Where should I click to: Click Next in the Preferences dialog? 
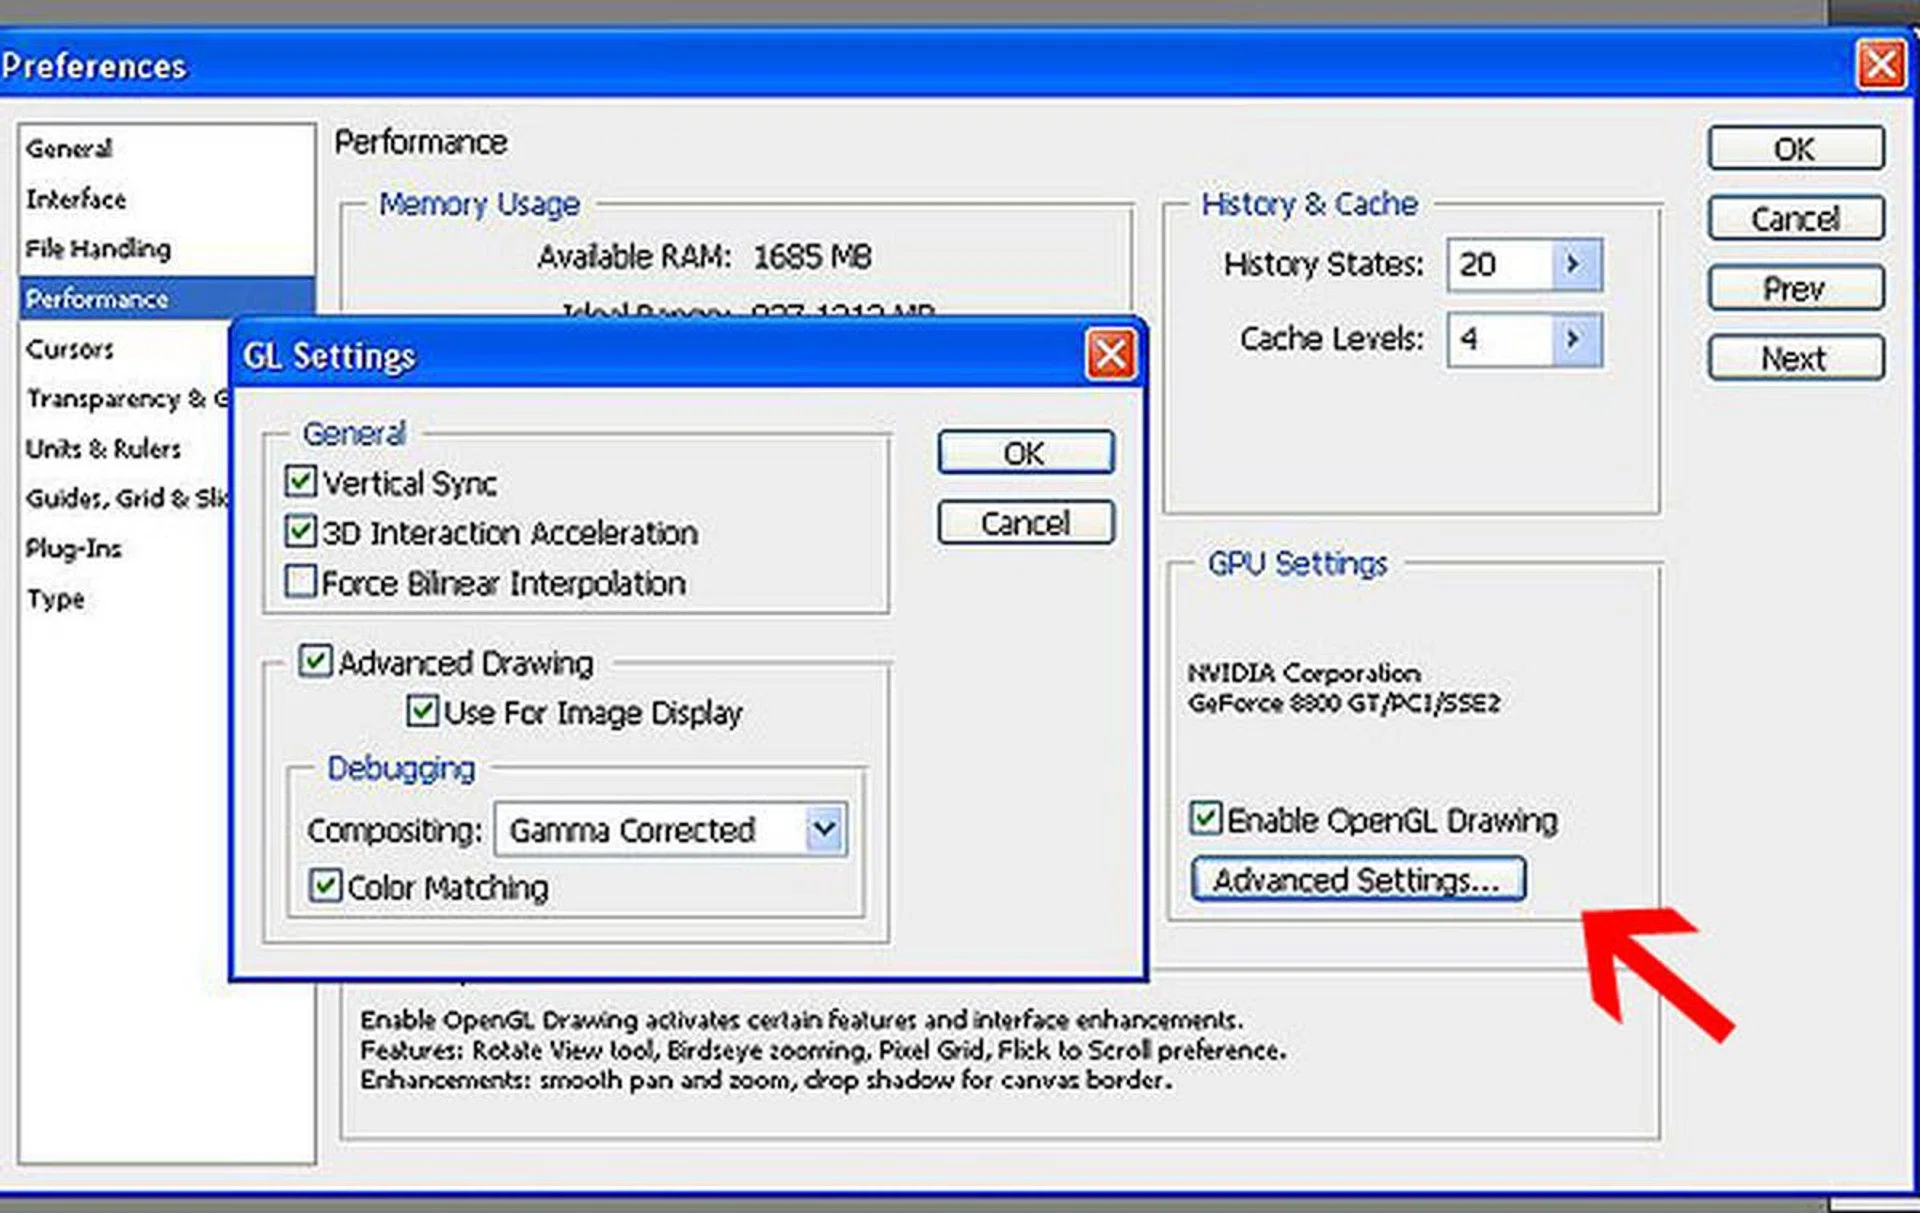(1795, 358)
